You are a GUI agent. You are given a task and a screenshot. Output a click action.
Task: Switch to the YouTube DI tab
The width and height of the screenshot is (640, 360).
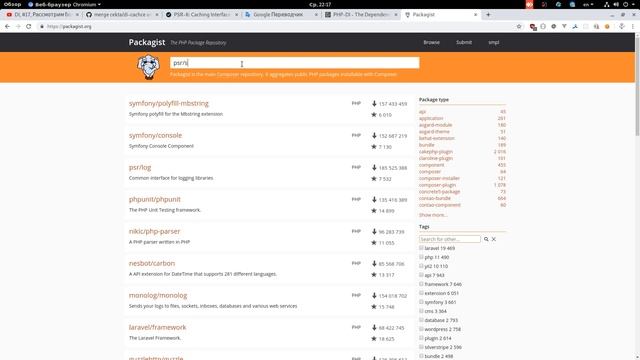point(42,15)
